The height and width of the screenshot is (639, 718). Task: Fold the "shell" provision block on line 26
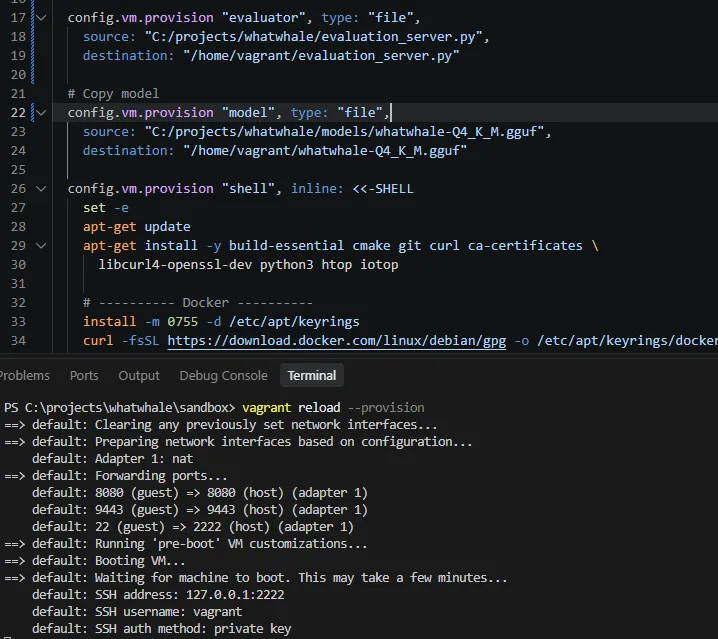[x=41, y=189]
